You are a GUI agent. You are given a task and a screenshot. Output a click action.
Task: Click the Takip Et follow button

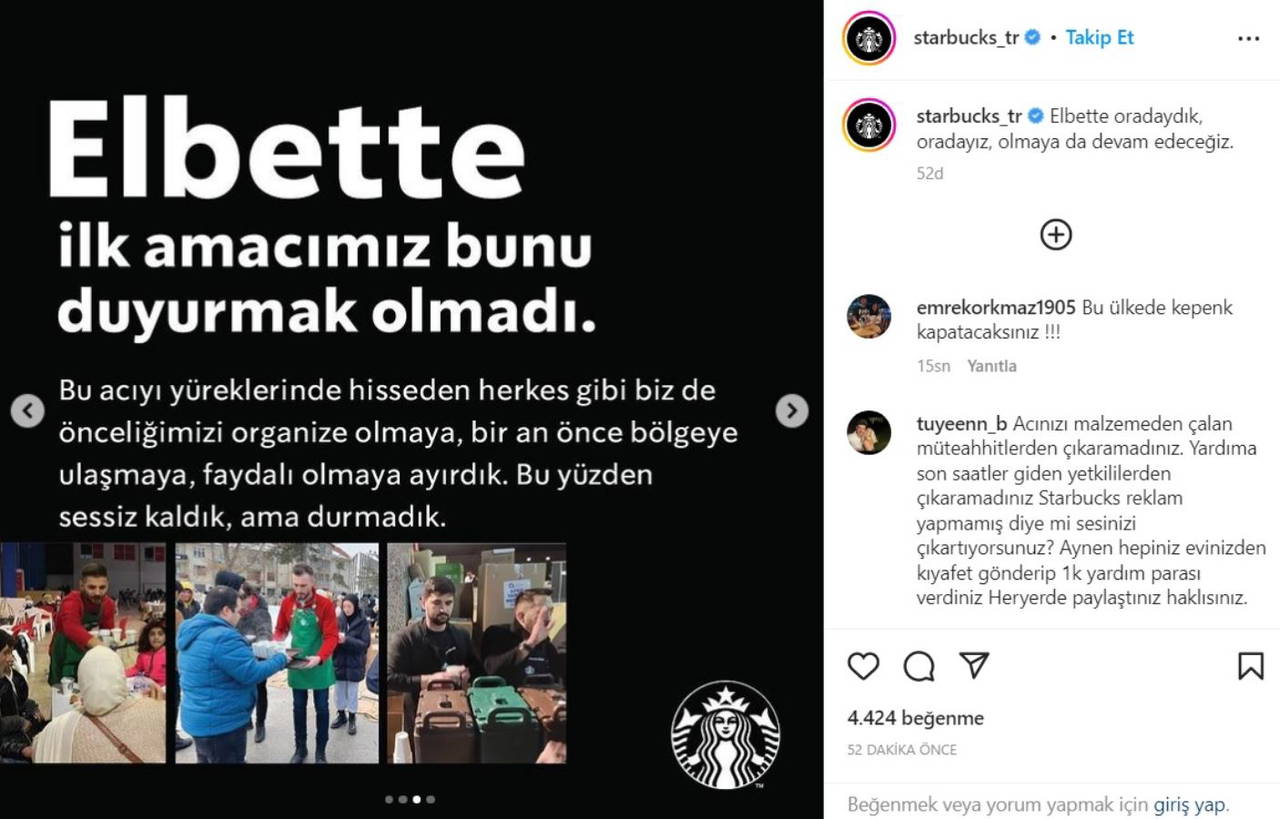[x=1100, y=38]
